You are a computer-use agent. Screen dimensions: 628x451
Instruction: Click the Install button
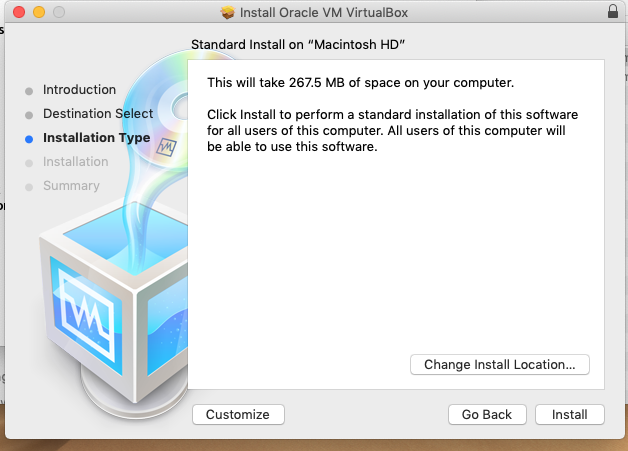point(570,414)
